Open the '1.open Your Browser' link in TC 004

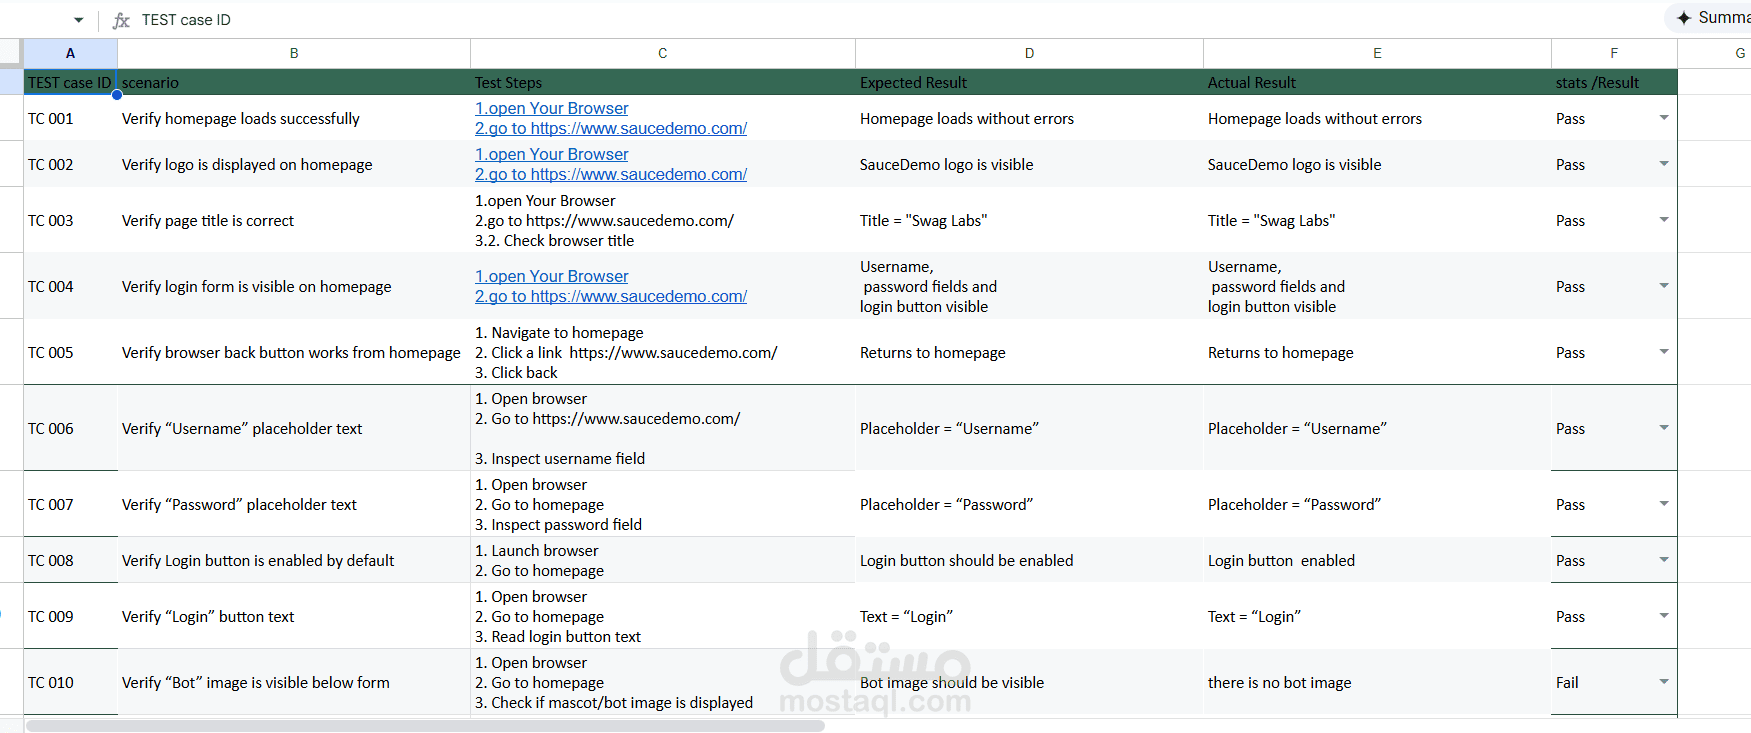point(552,276)
